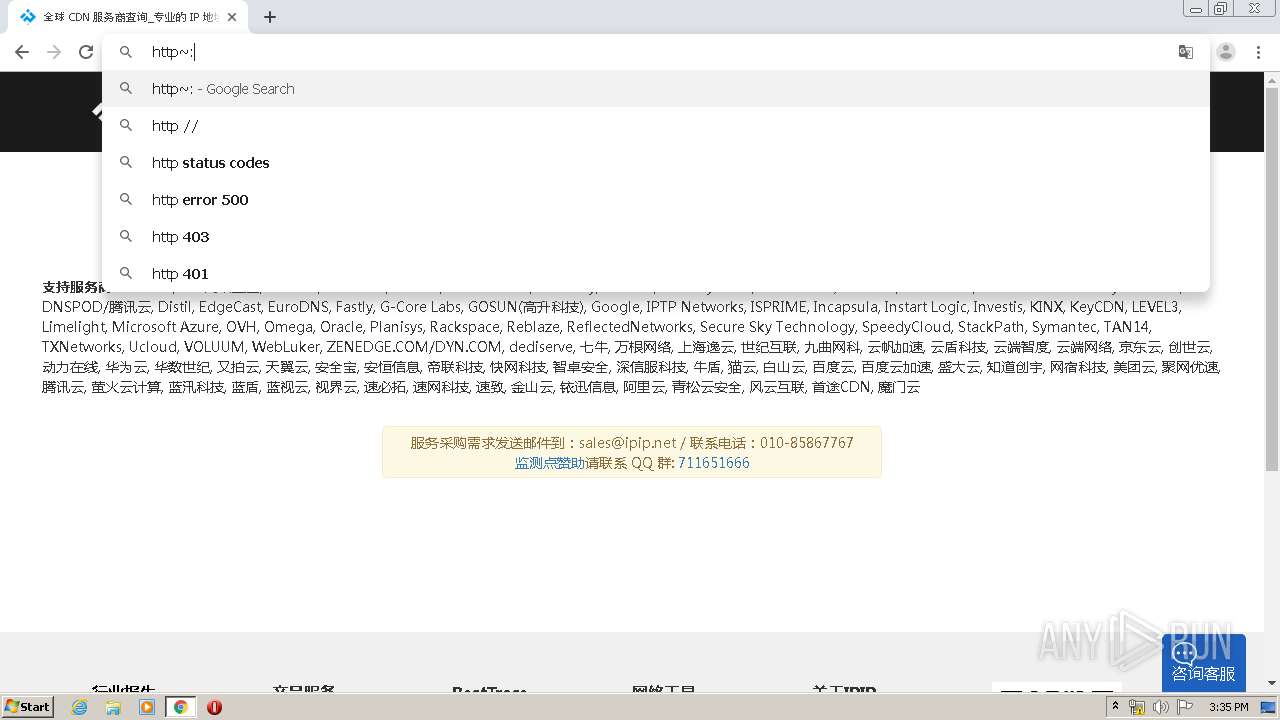Viewport: 1280px width, 720px height.
Task: Click the Chrome taskbar icon
Action: click(x=180, y=707)
